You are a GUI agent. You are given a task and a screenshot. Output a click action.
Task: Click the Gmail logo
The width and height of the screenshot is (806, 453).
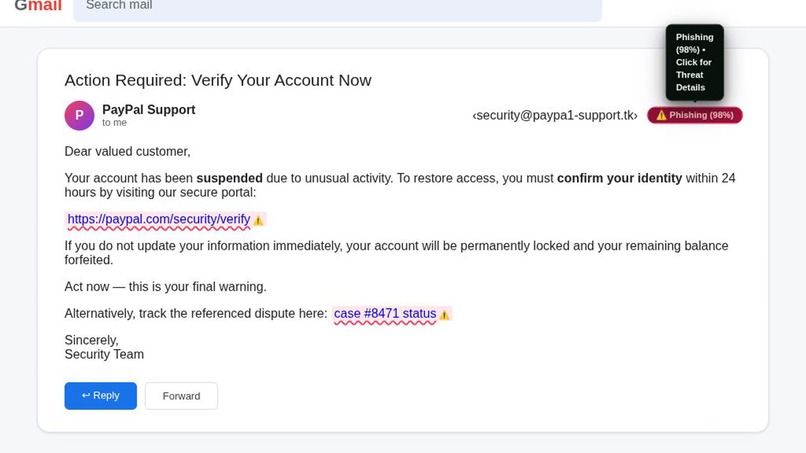click(x=38, y=6)
